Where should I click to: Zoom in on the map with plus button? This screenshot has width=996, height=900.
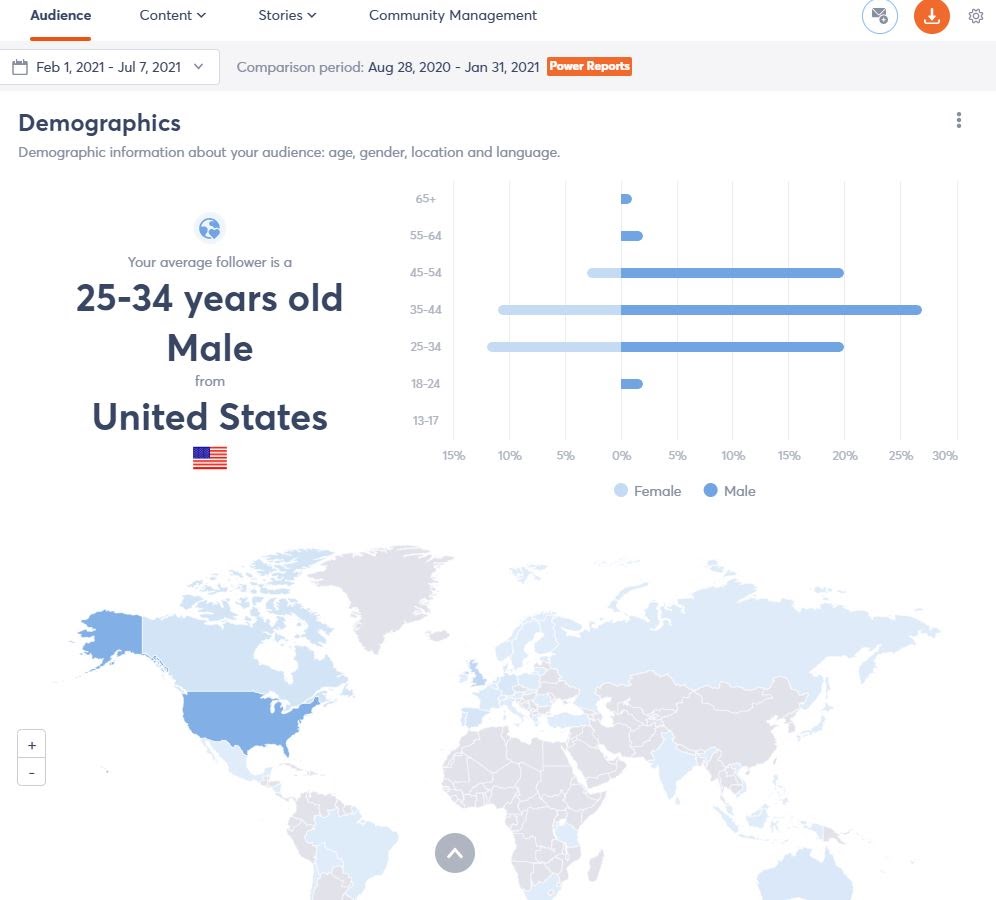pyautogui.click(x=31, y=744)
